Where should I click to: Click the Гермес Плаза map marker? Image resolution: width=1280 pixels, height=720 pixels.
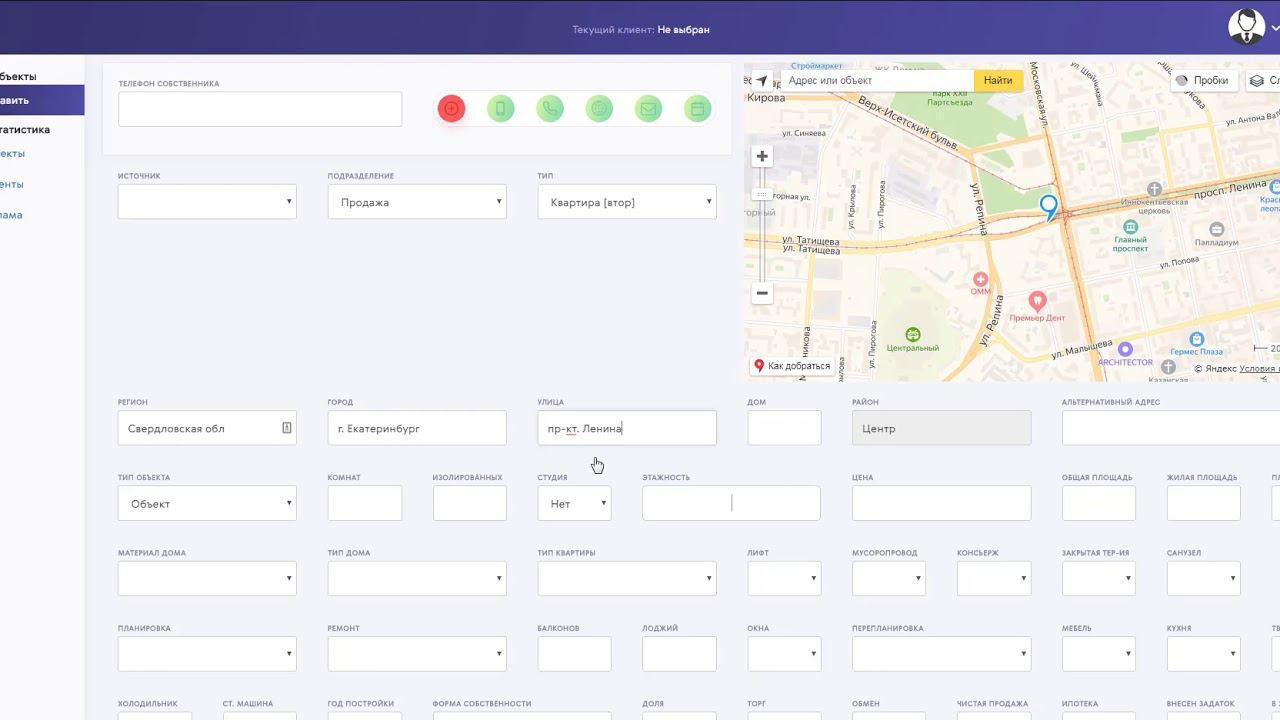(x=1196, y=339)
